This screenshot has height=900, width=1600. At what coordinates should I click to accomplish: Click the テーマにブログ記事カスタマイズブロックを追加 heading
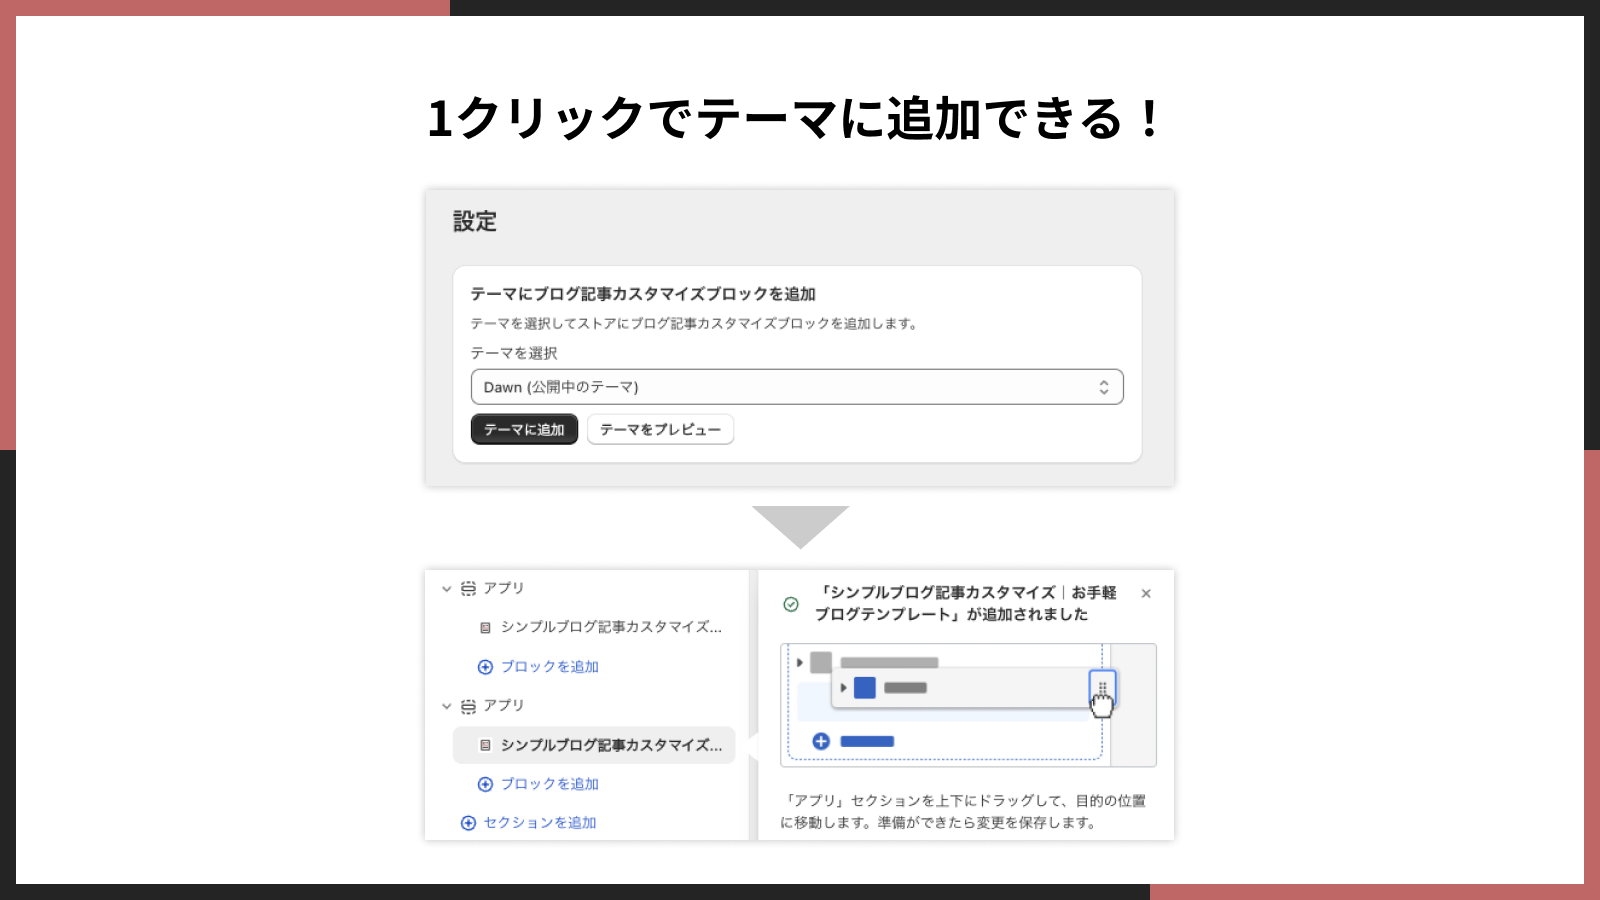(643, 294)
